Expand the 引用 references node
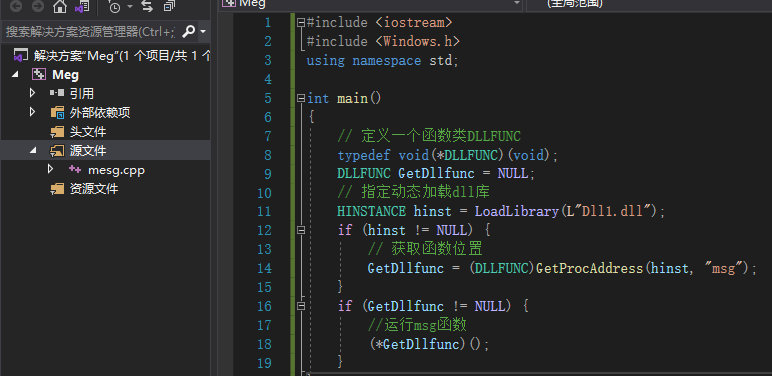The width and height of the screenshot is (772, 376). (x=32, y=93)
